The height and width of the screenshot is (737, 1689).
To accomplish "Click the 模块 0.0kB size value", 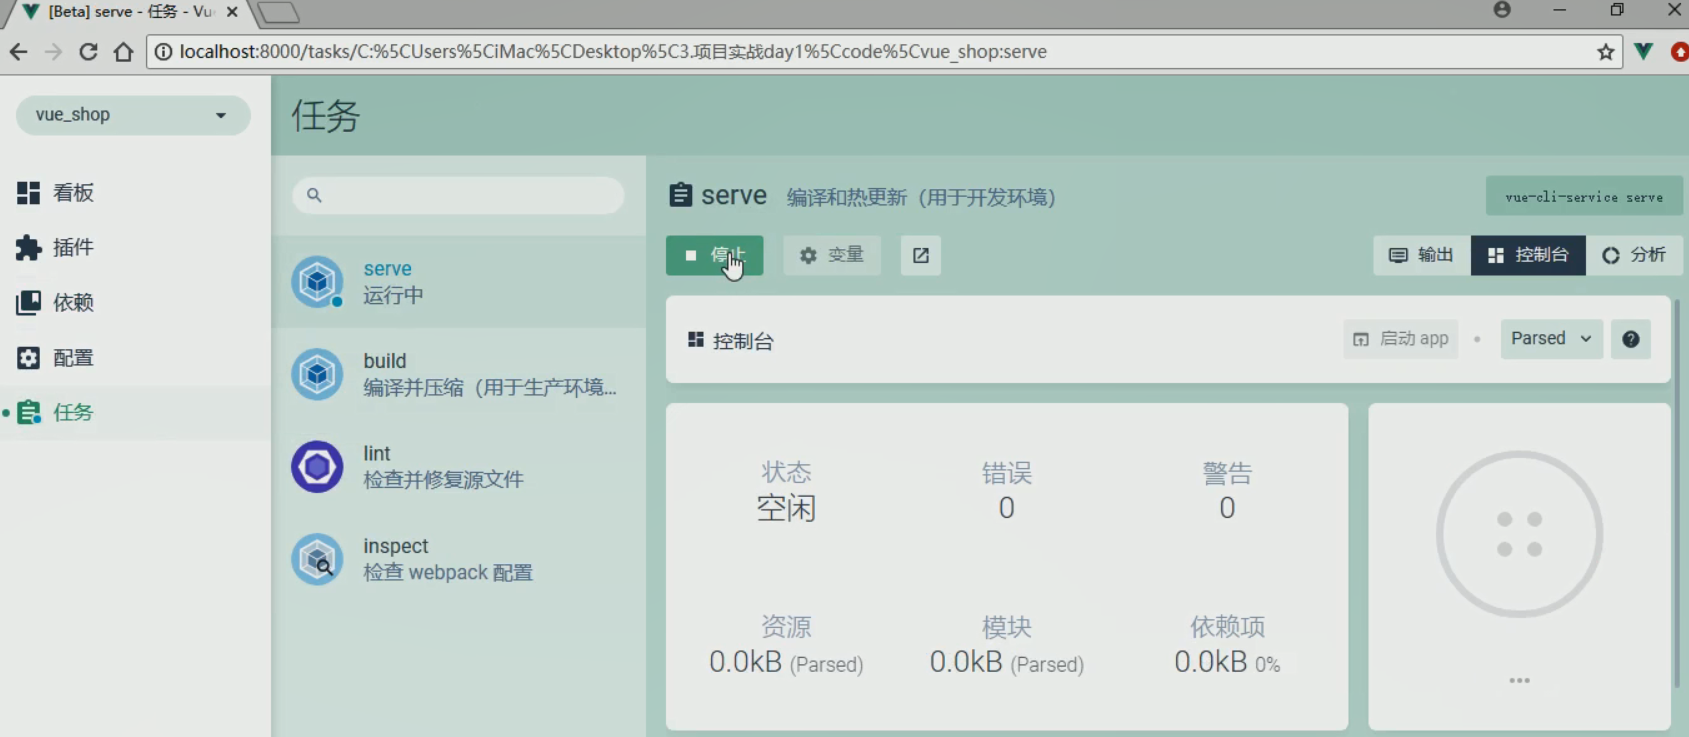I will click(1007, 662).
